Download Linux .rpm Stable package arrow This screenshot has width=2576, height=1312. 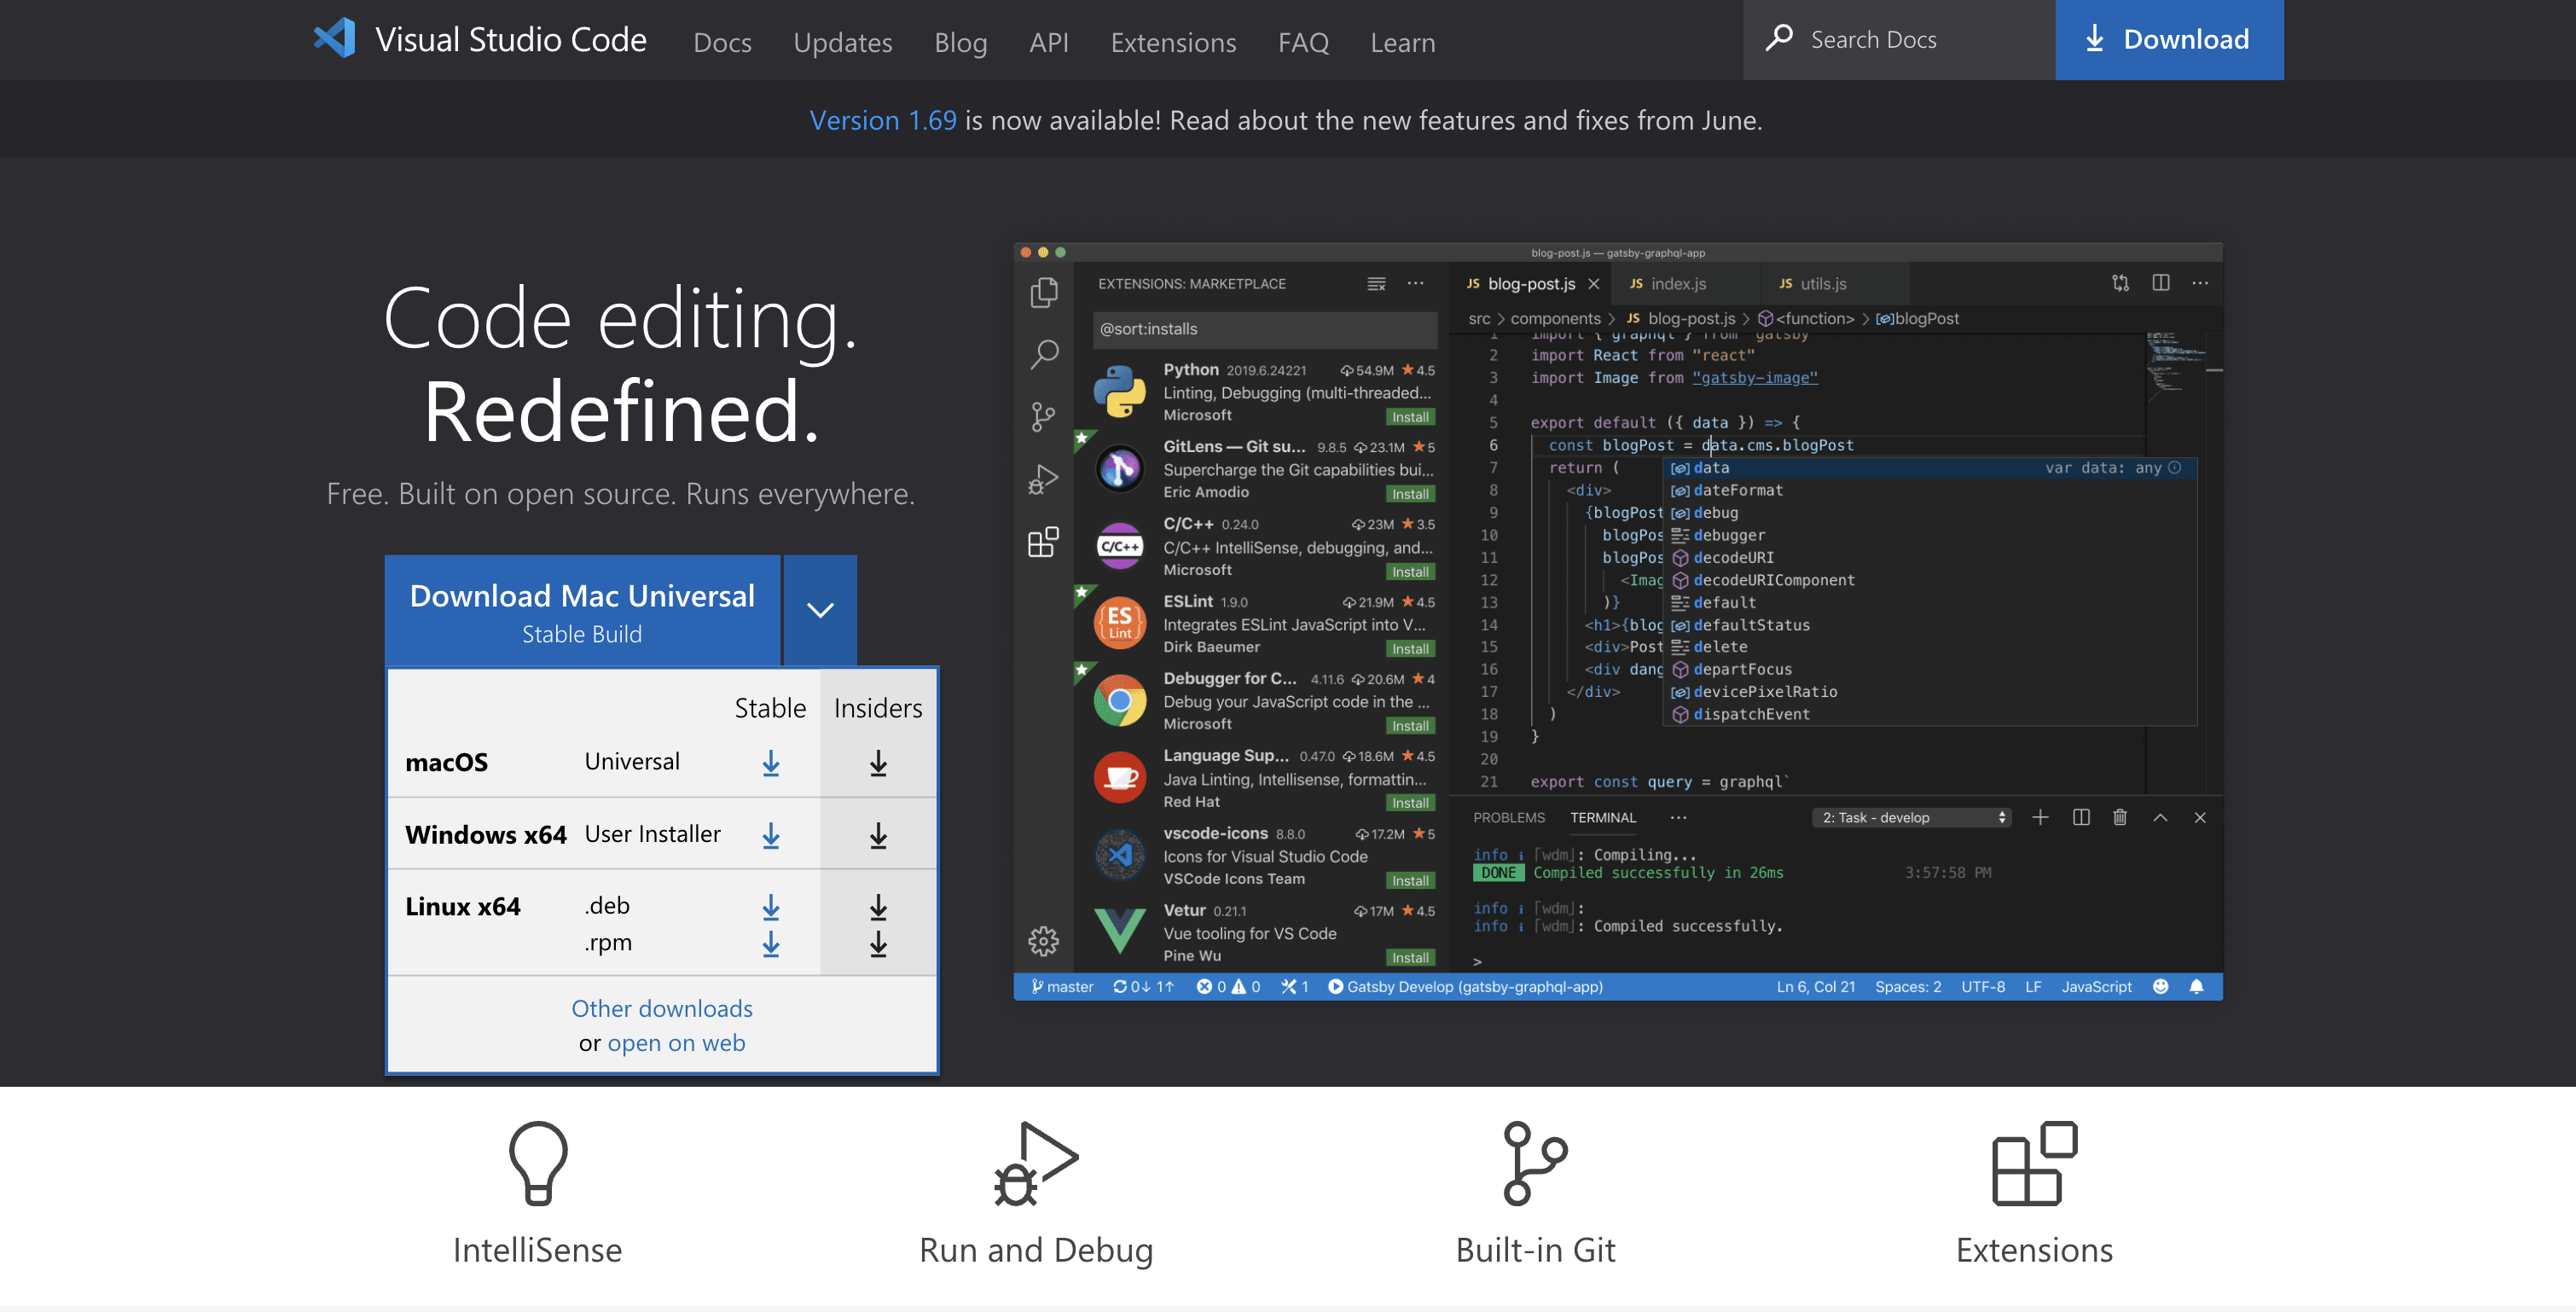pyautogui.click(x=771, y=943)
